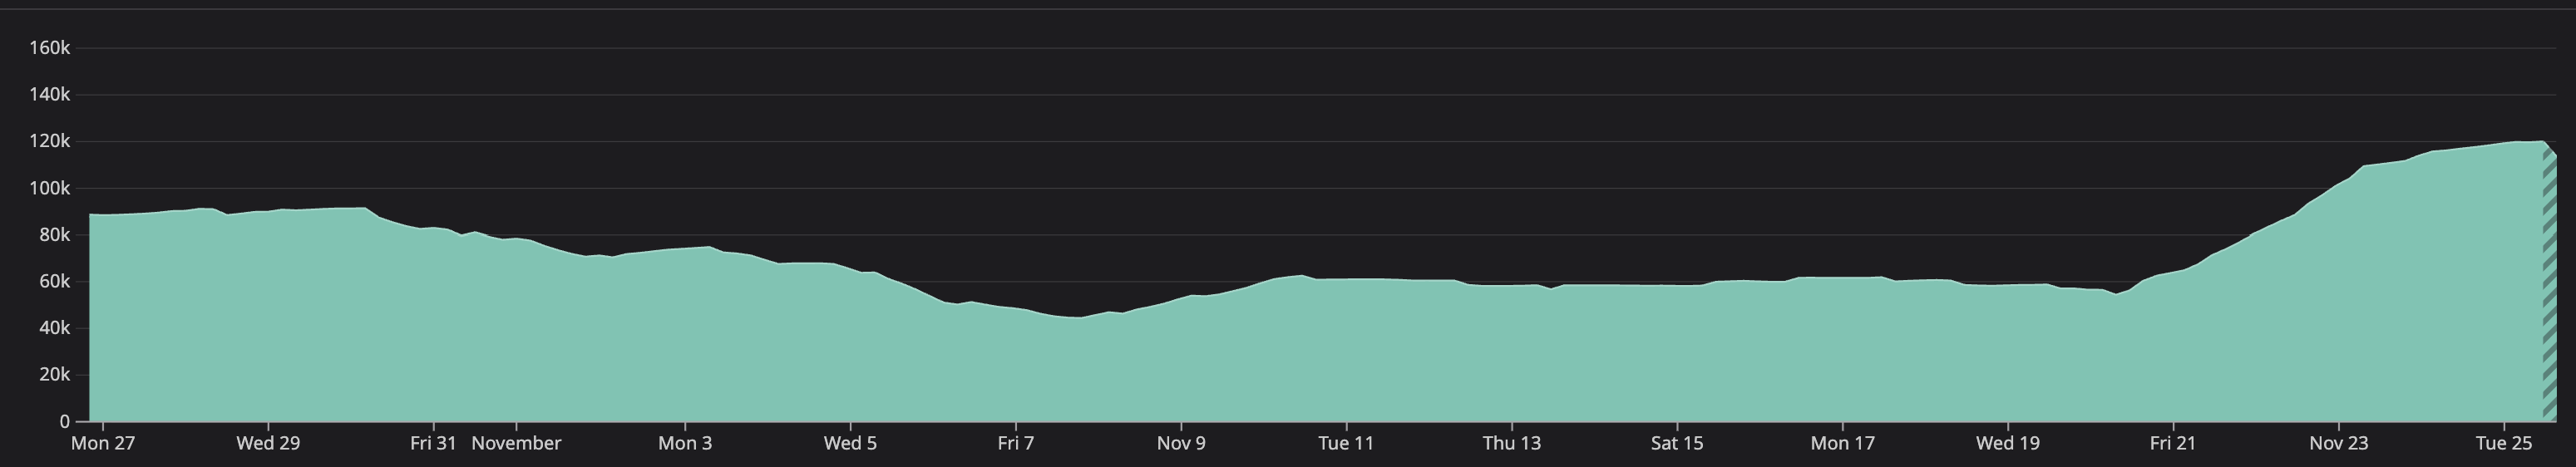This screenshot has width=2576, height=467.
Task: Click the '0' label on the y-axis
Action: pos(64,422)
